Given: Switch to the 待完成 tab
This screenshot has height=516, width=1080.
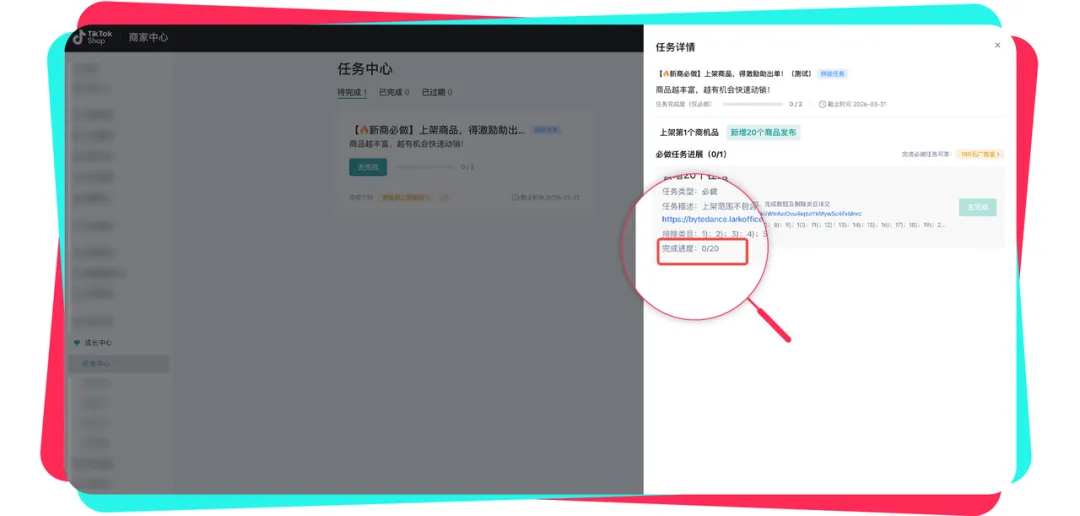Looking at the screenshot, I should coord(351,92).
